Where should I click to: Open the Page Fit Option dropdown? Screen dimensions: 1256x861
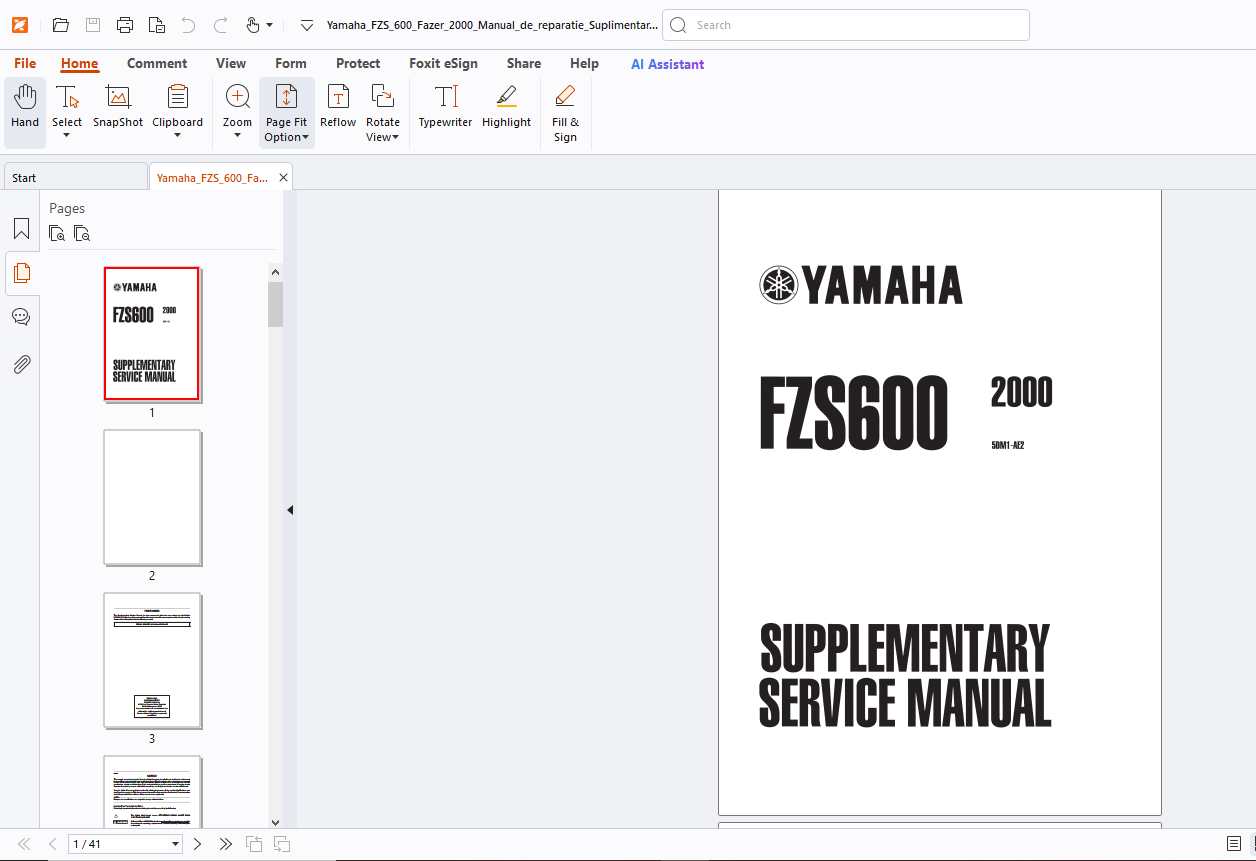point(286,113)
